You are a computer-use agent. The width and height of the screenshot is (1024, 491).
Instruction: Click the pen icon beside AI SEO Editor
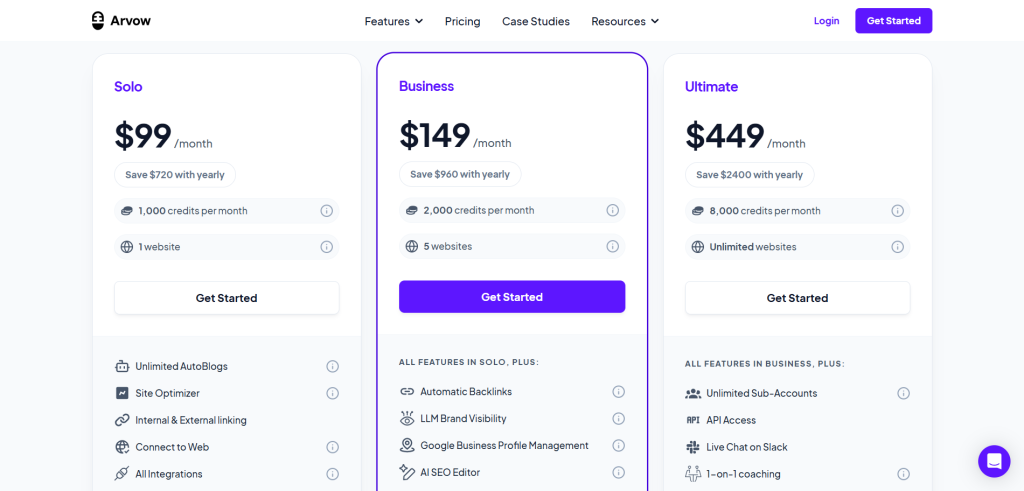pyautogui.click(x=407, y=472)
